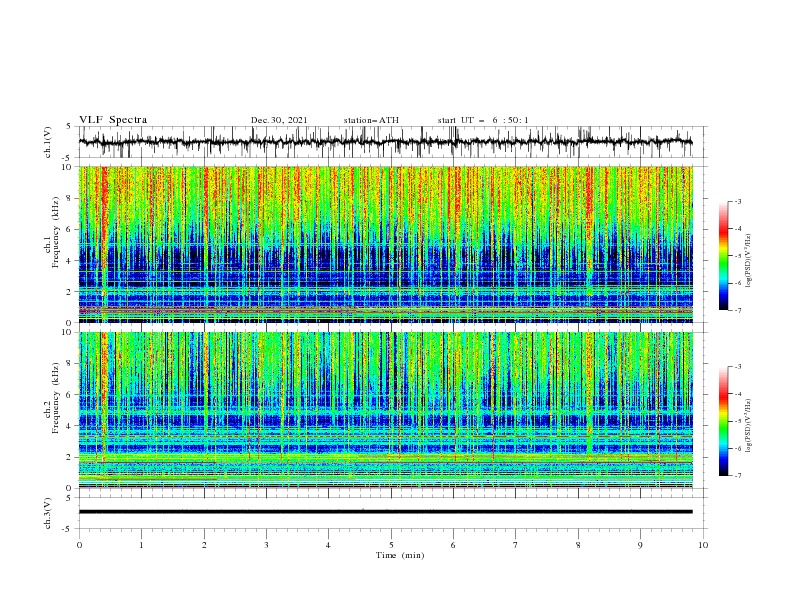
Task: Click the "-3" tick on ch.1 colorbar
Action: (738, 201)
